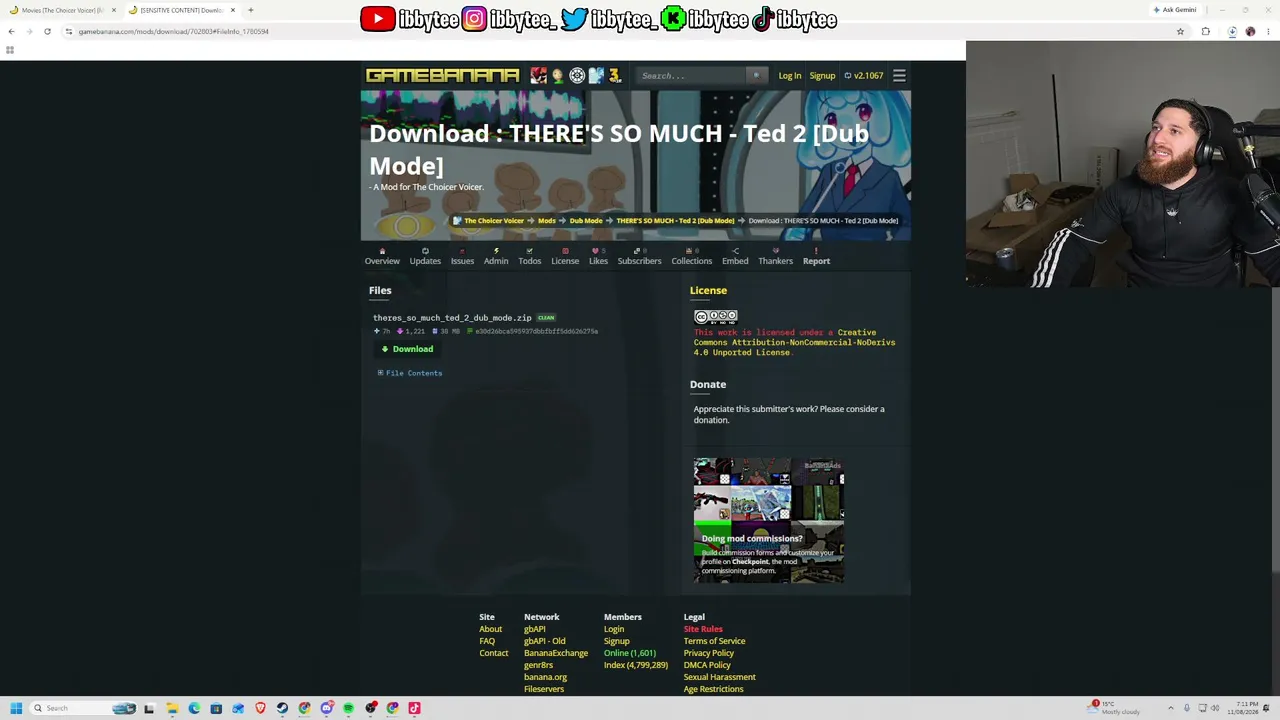The height and width of the screenshot is (720, 1280).
Task: Bookmark this page with the star icon
Action: click(x=1180, y=31)
